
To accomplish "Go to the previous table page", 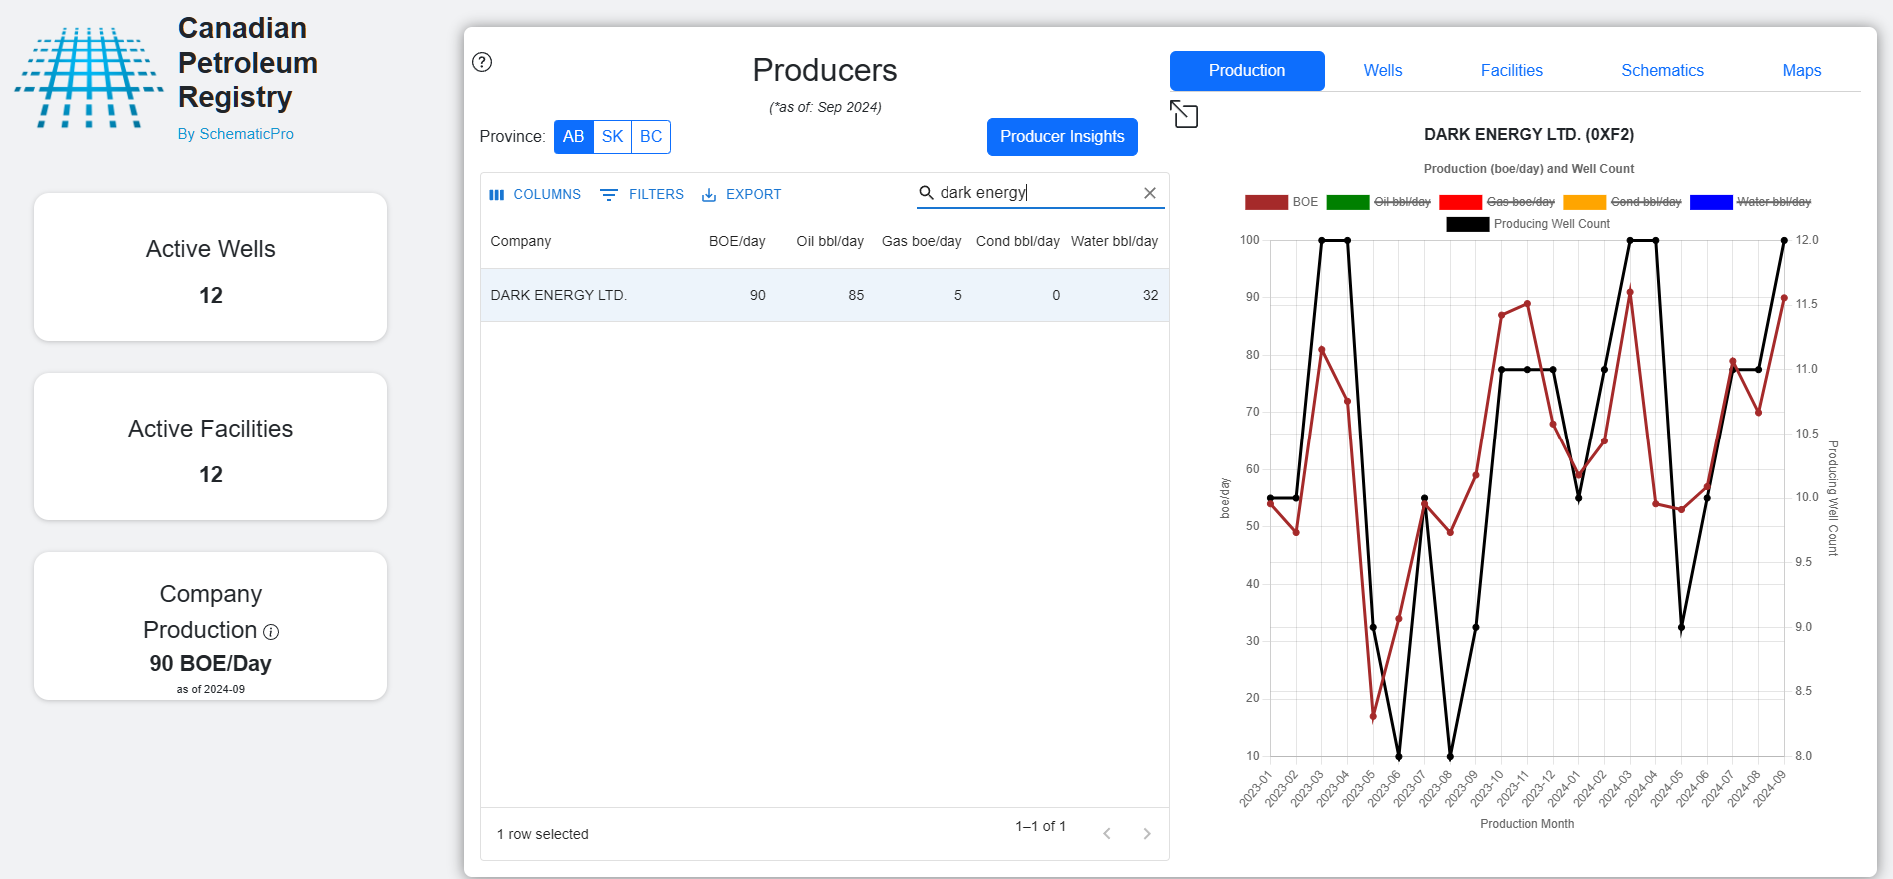I will point(1107,834).
